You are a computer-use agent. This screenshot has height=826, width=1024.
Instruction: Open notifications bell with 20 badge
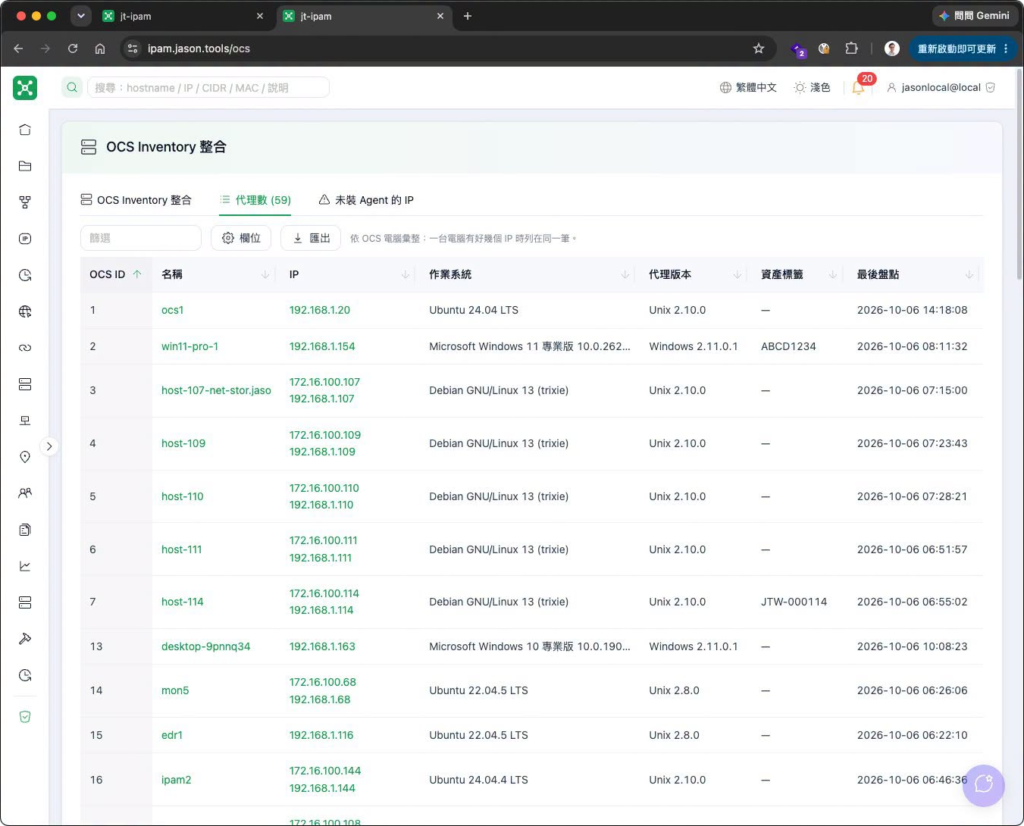click(859, 87)
